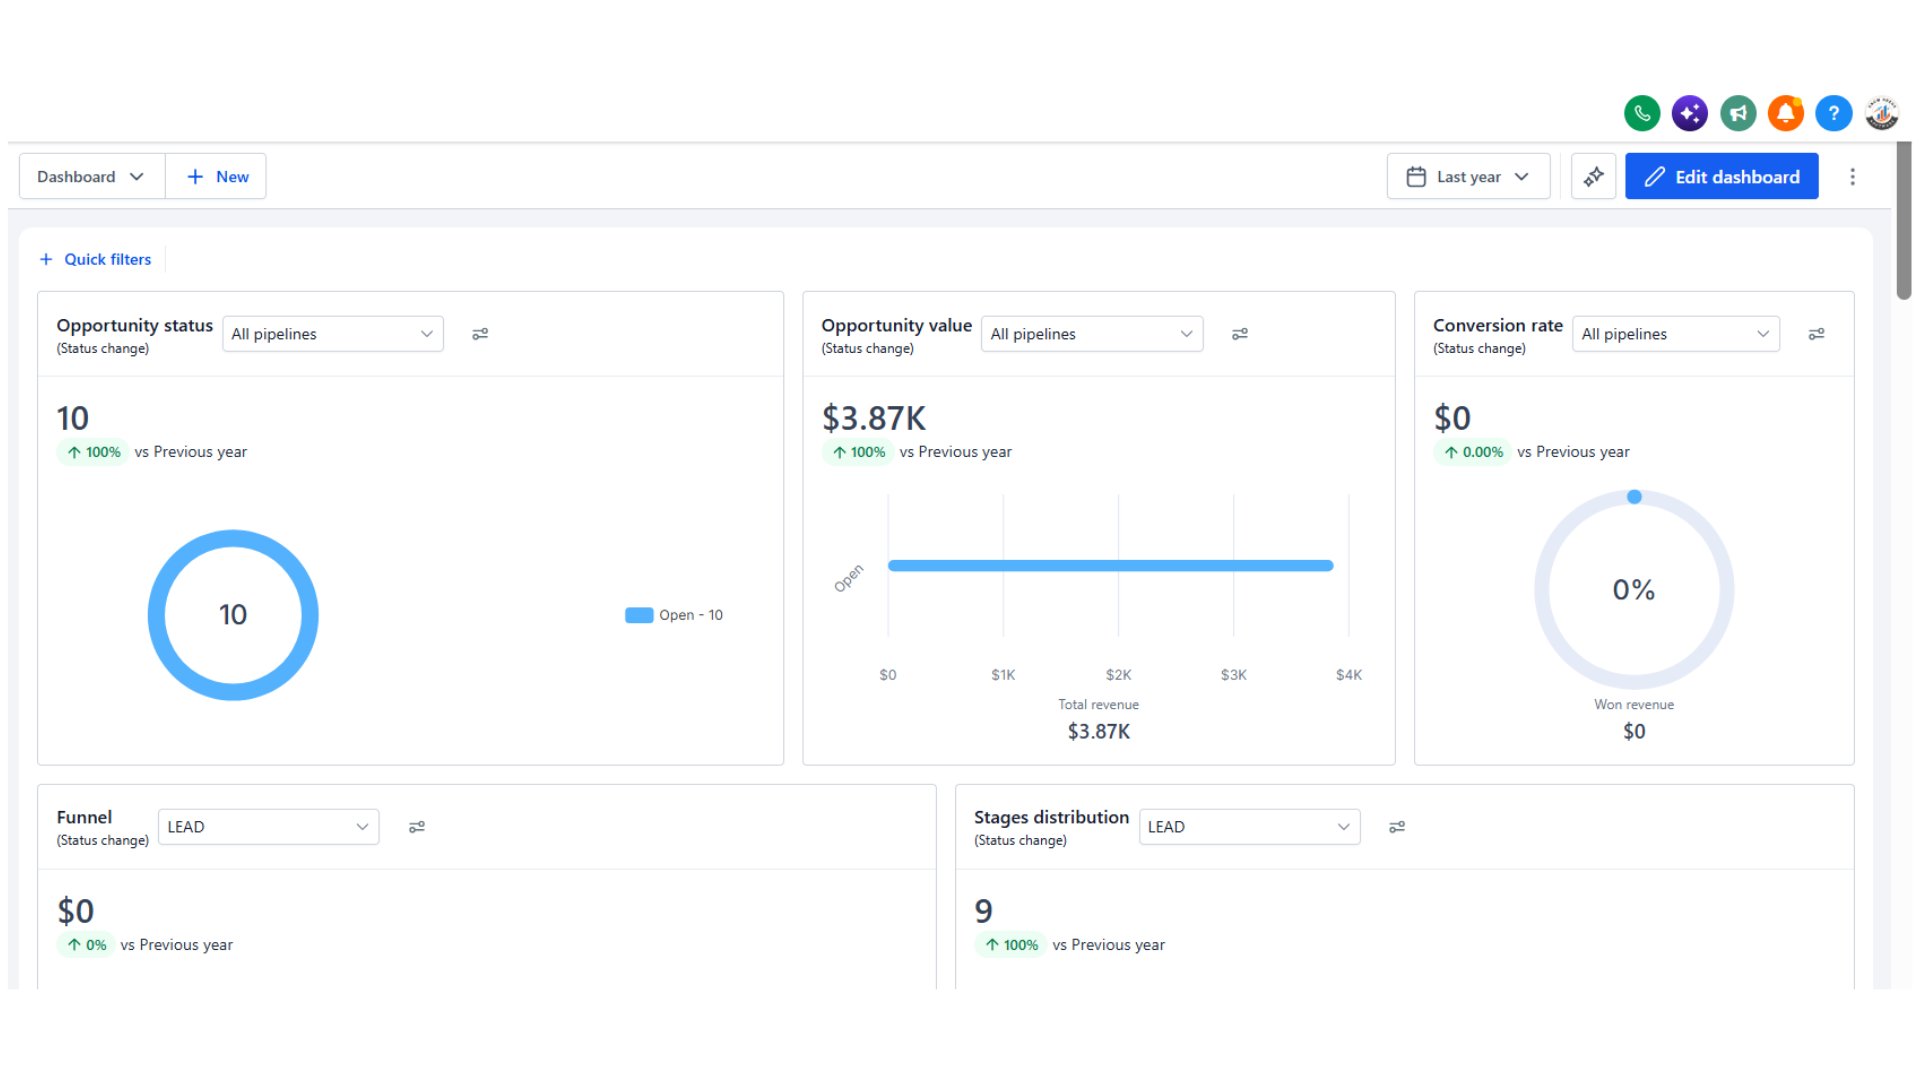Click the number 9 in Stages distribution
Screen dimensions: 1920x1080
pos(984,911)
